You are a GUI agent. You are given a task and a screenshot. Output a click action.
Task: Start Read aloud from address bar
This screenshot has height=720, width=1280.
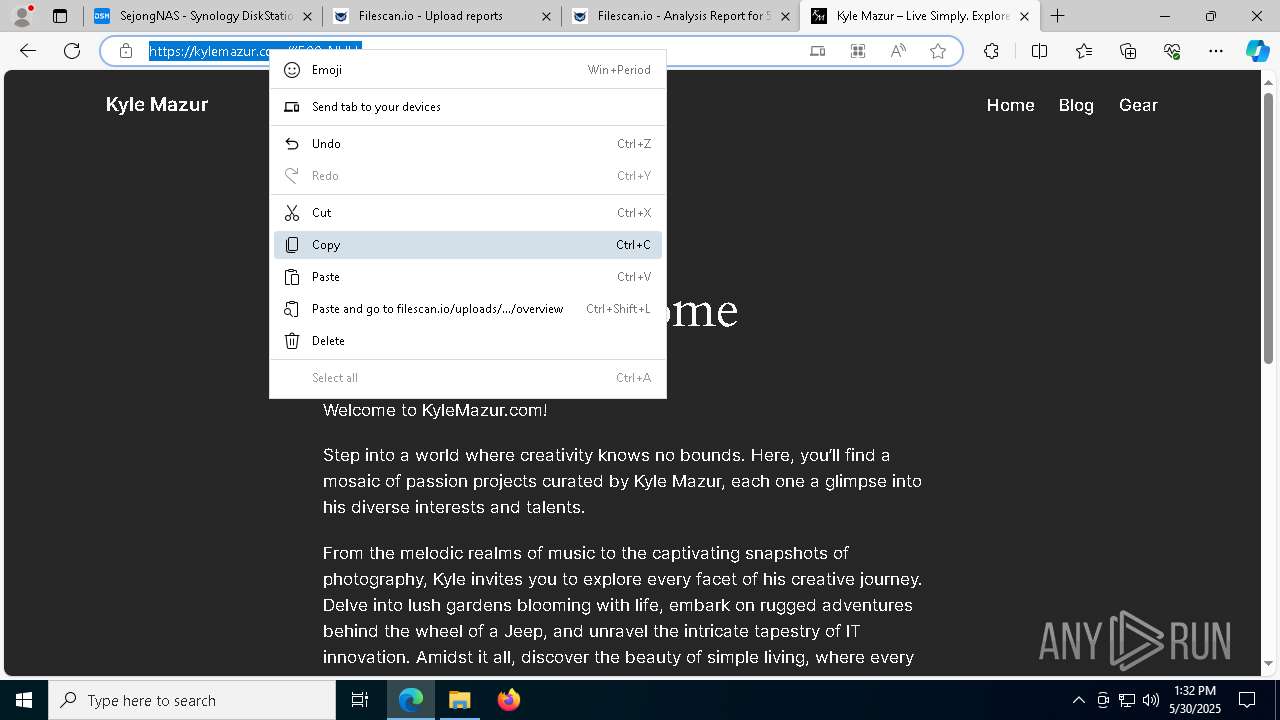898,51
